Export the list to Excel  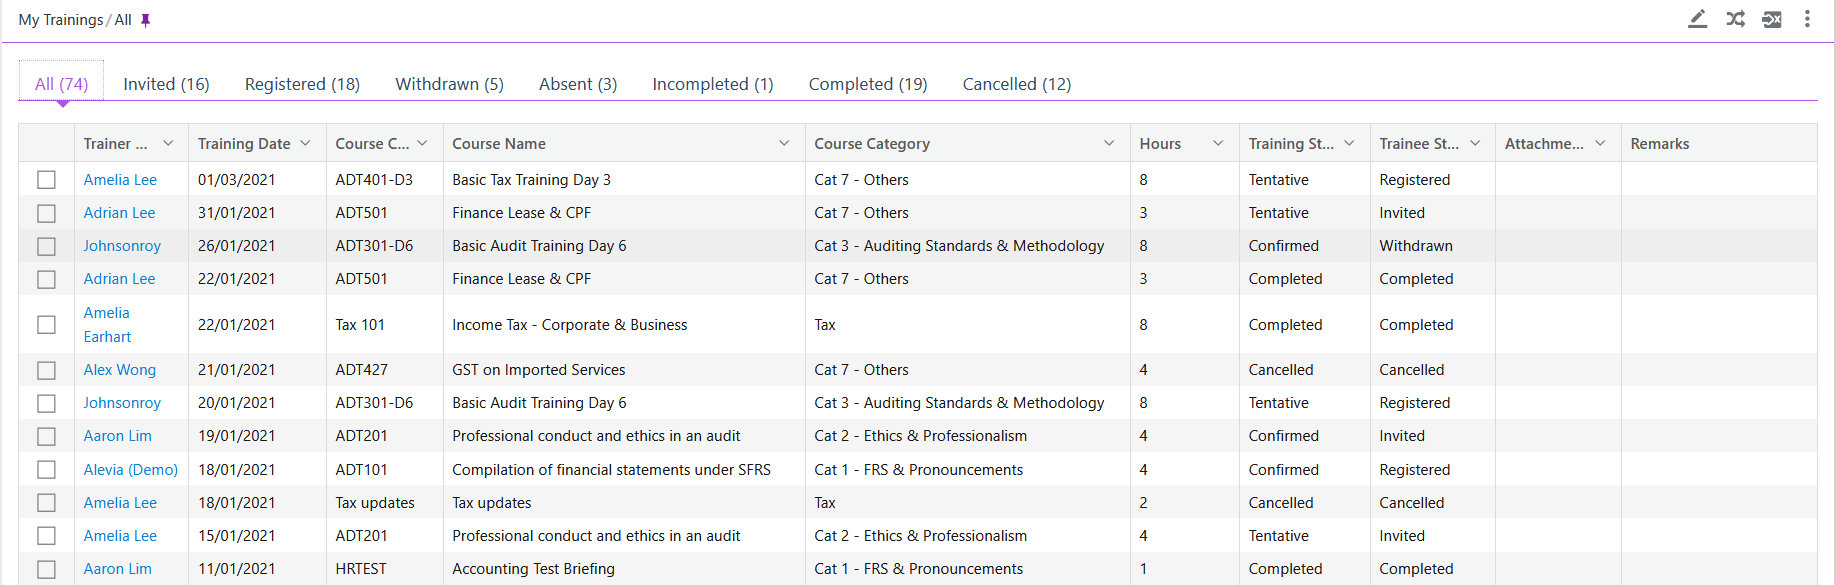[x=1771, y=19]
